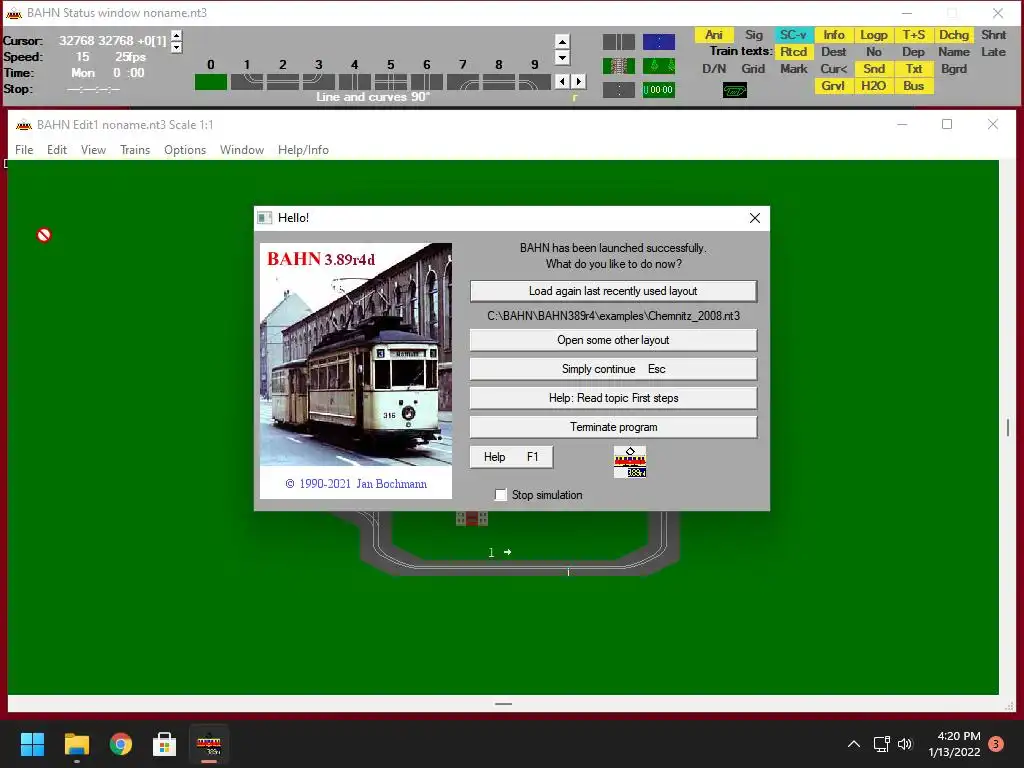Toggle the Bus option
Image resolution: width=1024 pixels, height=768 pixels.
pos(914,86)
